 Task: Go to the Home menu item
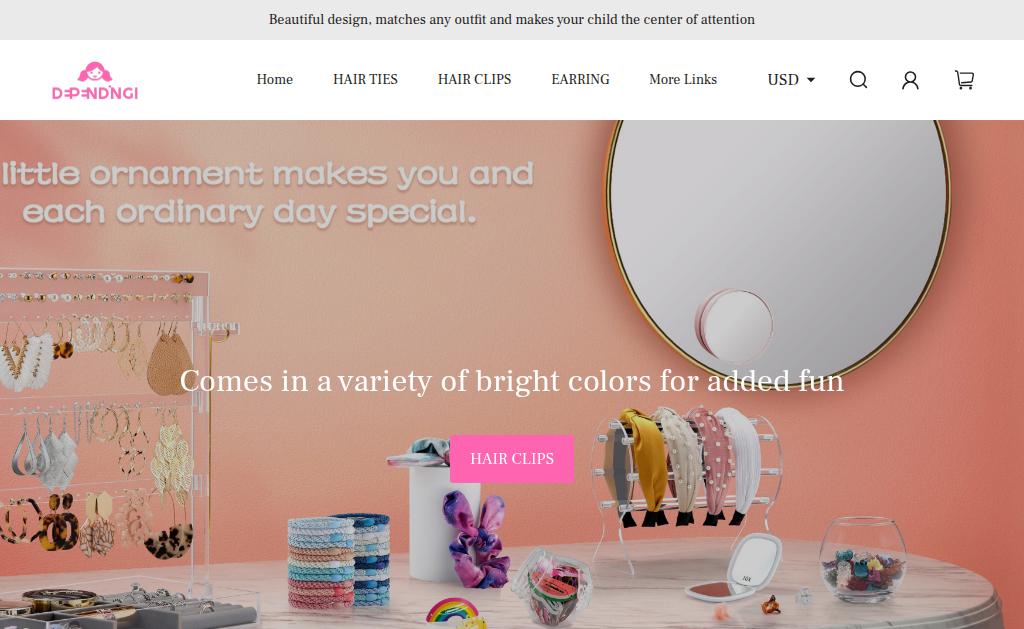pyautogui.click(x=274, y=79)
